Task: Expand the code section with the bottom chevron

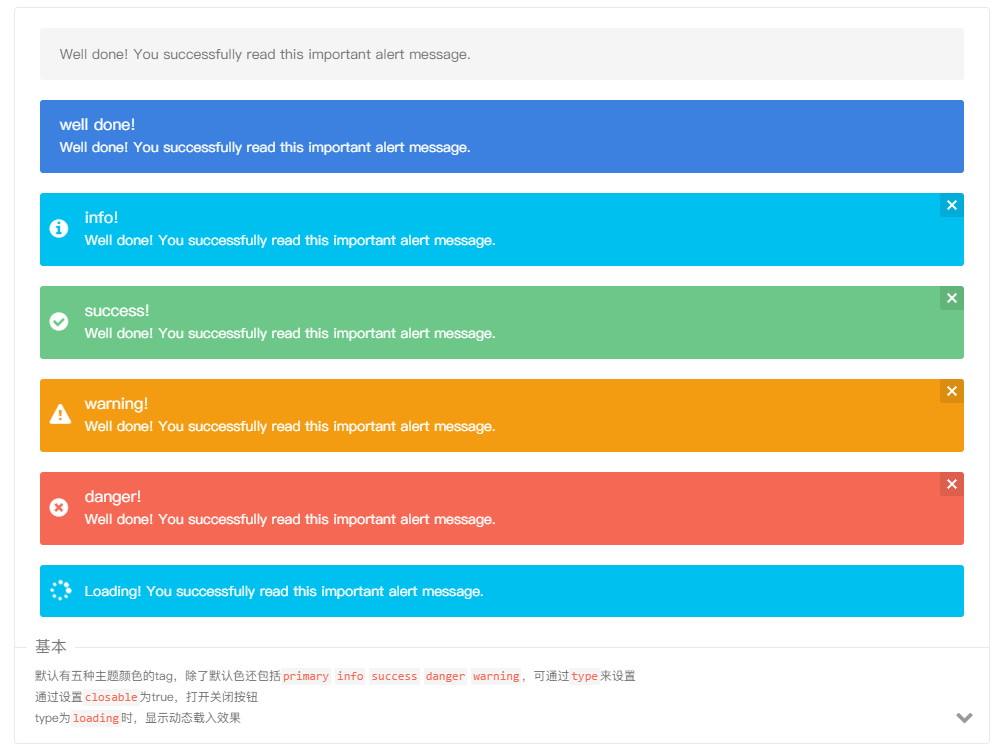Action: coord(964,717)
